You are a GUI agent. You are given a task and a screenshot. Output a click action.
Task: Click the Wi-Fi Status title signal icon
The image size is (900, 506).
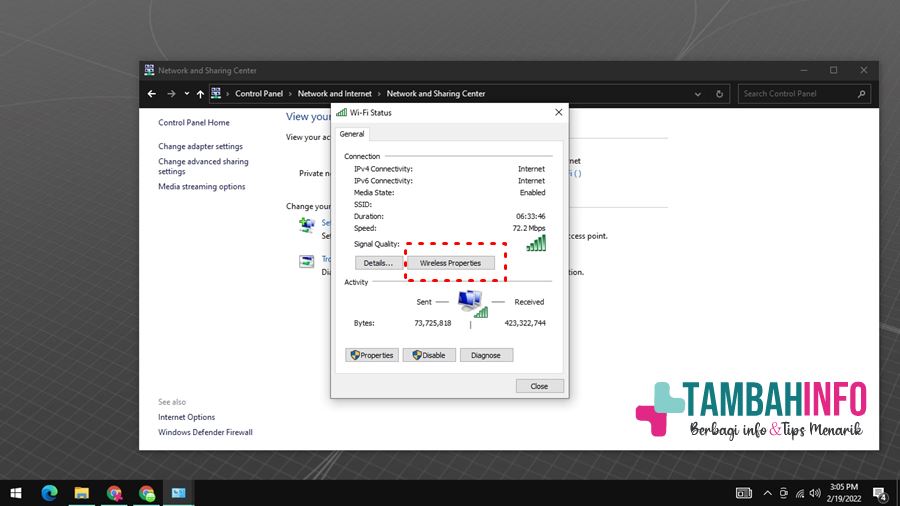click(x=342, y=112)
